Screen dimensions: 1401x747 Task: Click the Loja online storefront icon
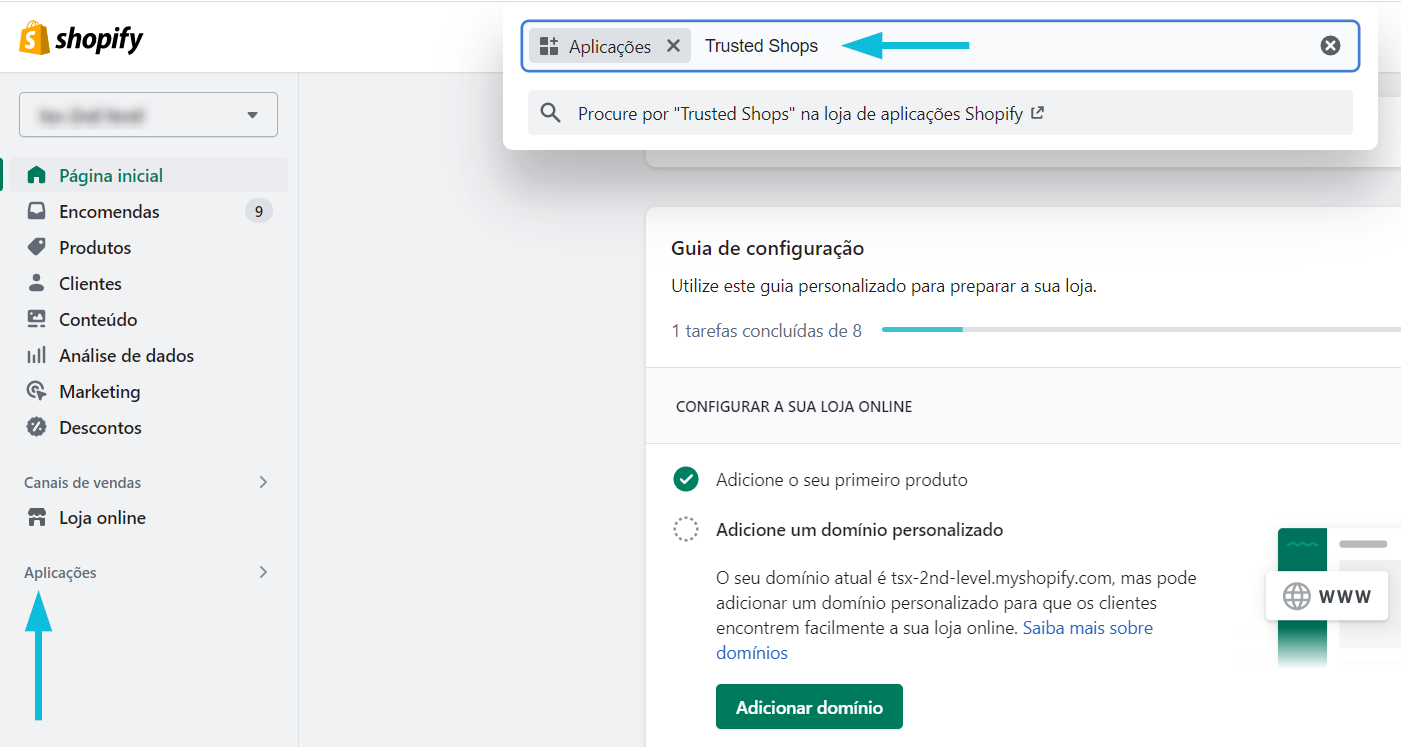click(x=36, y=517)
